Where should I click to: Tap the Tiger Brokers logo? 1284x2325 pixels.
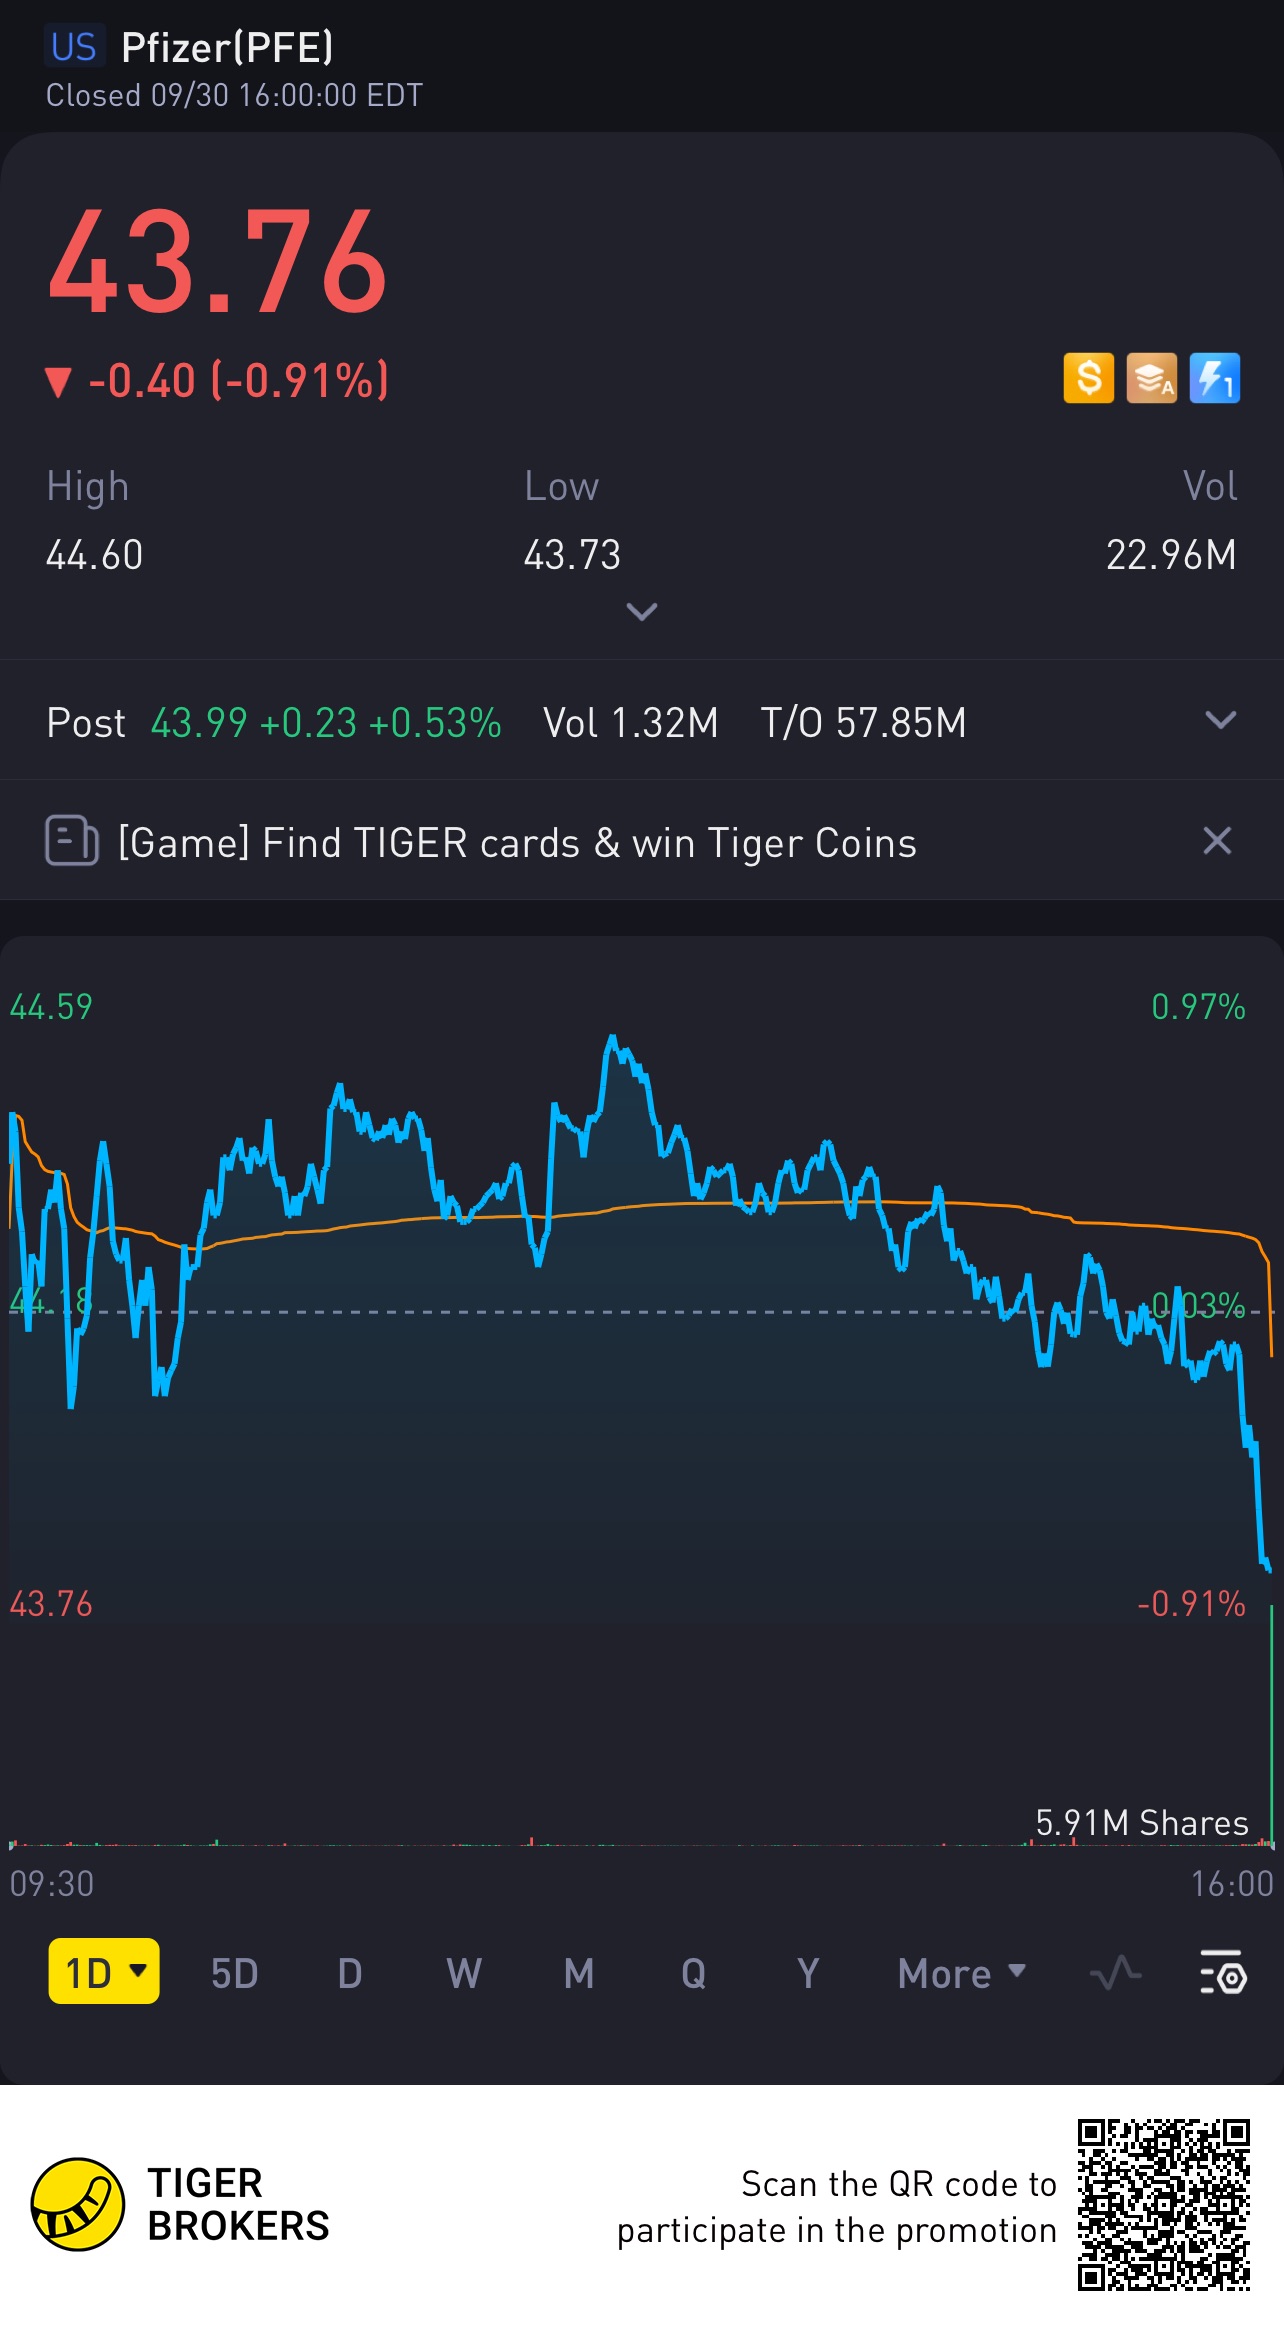click(x=180, y=2204)
